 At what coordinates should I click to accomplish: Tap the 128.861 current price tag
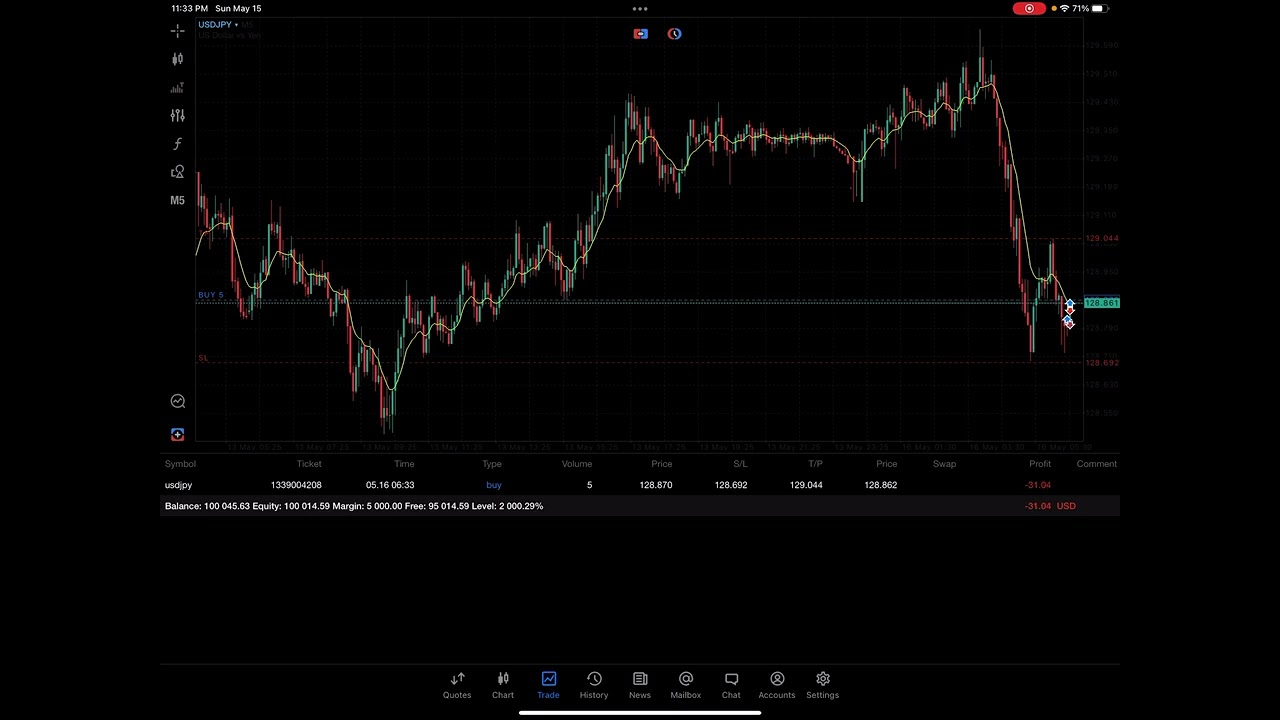[x=1102, y=302]
